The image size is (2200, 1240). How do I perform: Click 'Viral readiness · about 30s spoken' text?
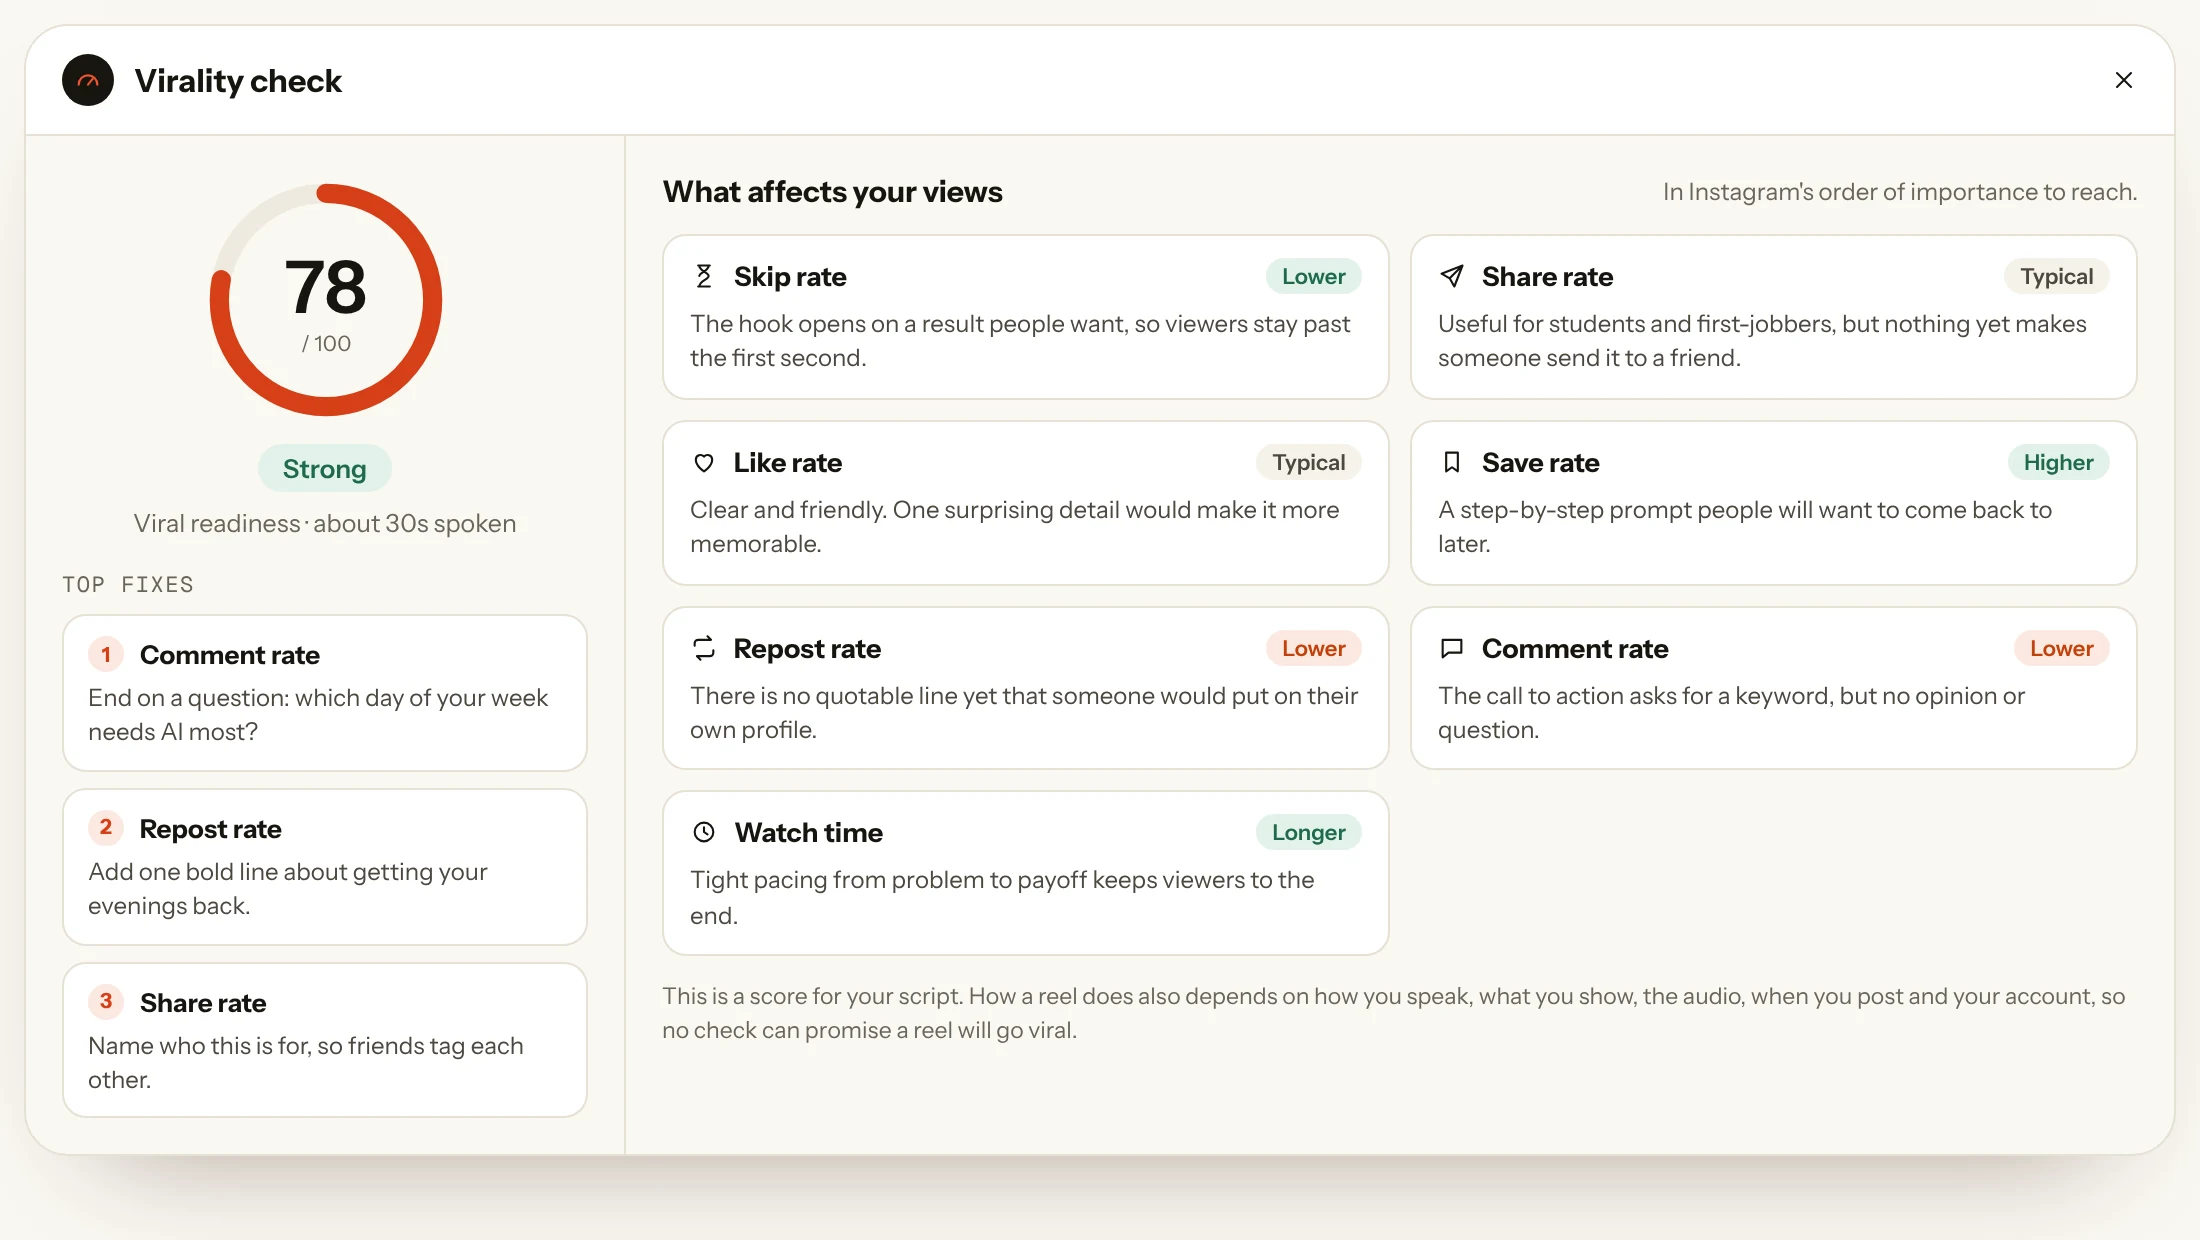pyautogui.click(x=325, y=523)
